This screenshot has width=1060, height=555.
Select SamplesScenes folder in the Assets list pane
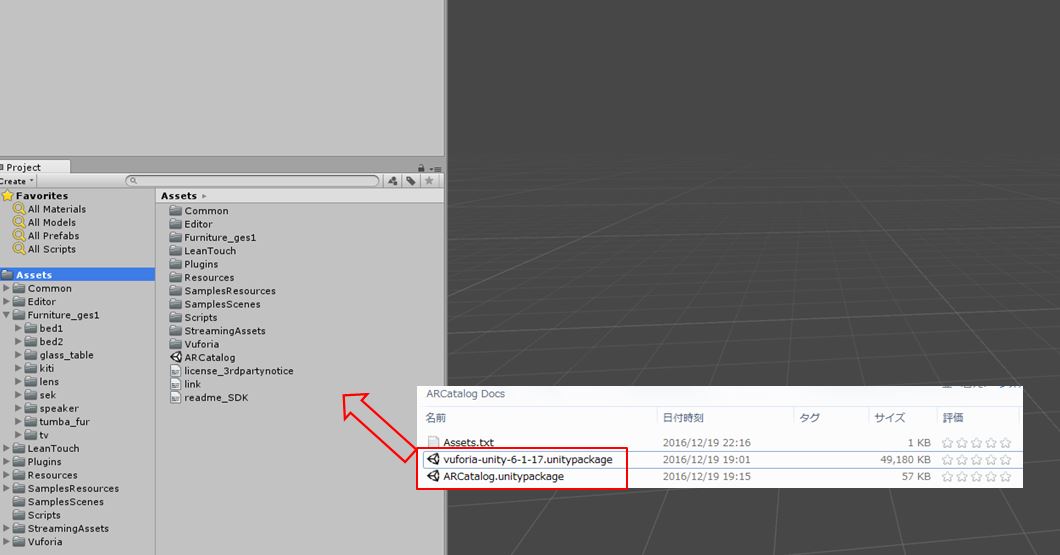[215, 304]
